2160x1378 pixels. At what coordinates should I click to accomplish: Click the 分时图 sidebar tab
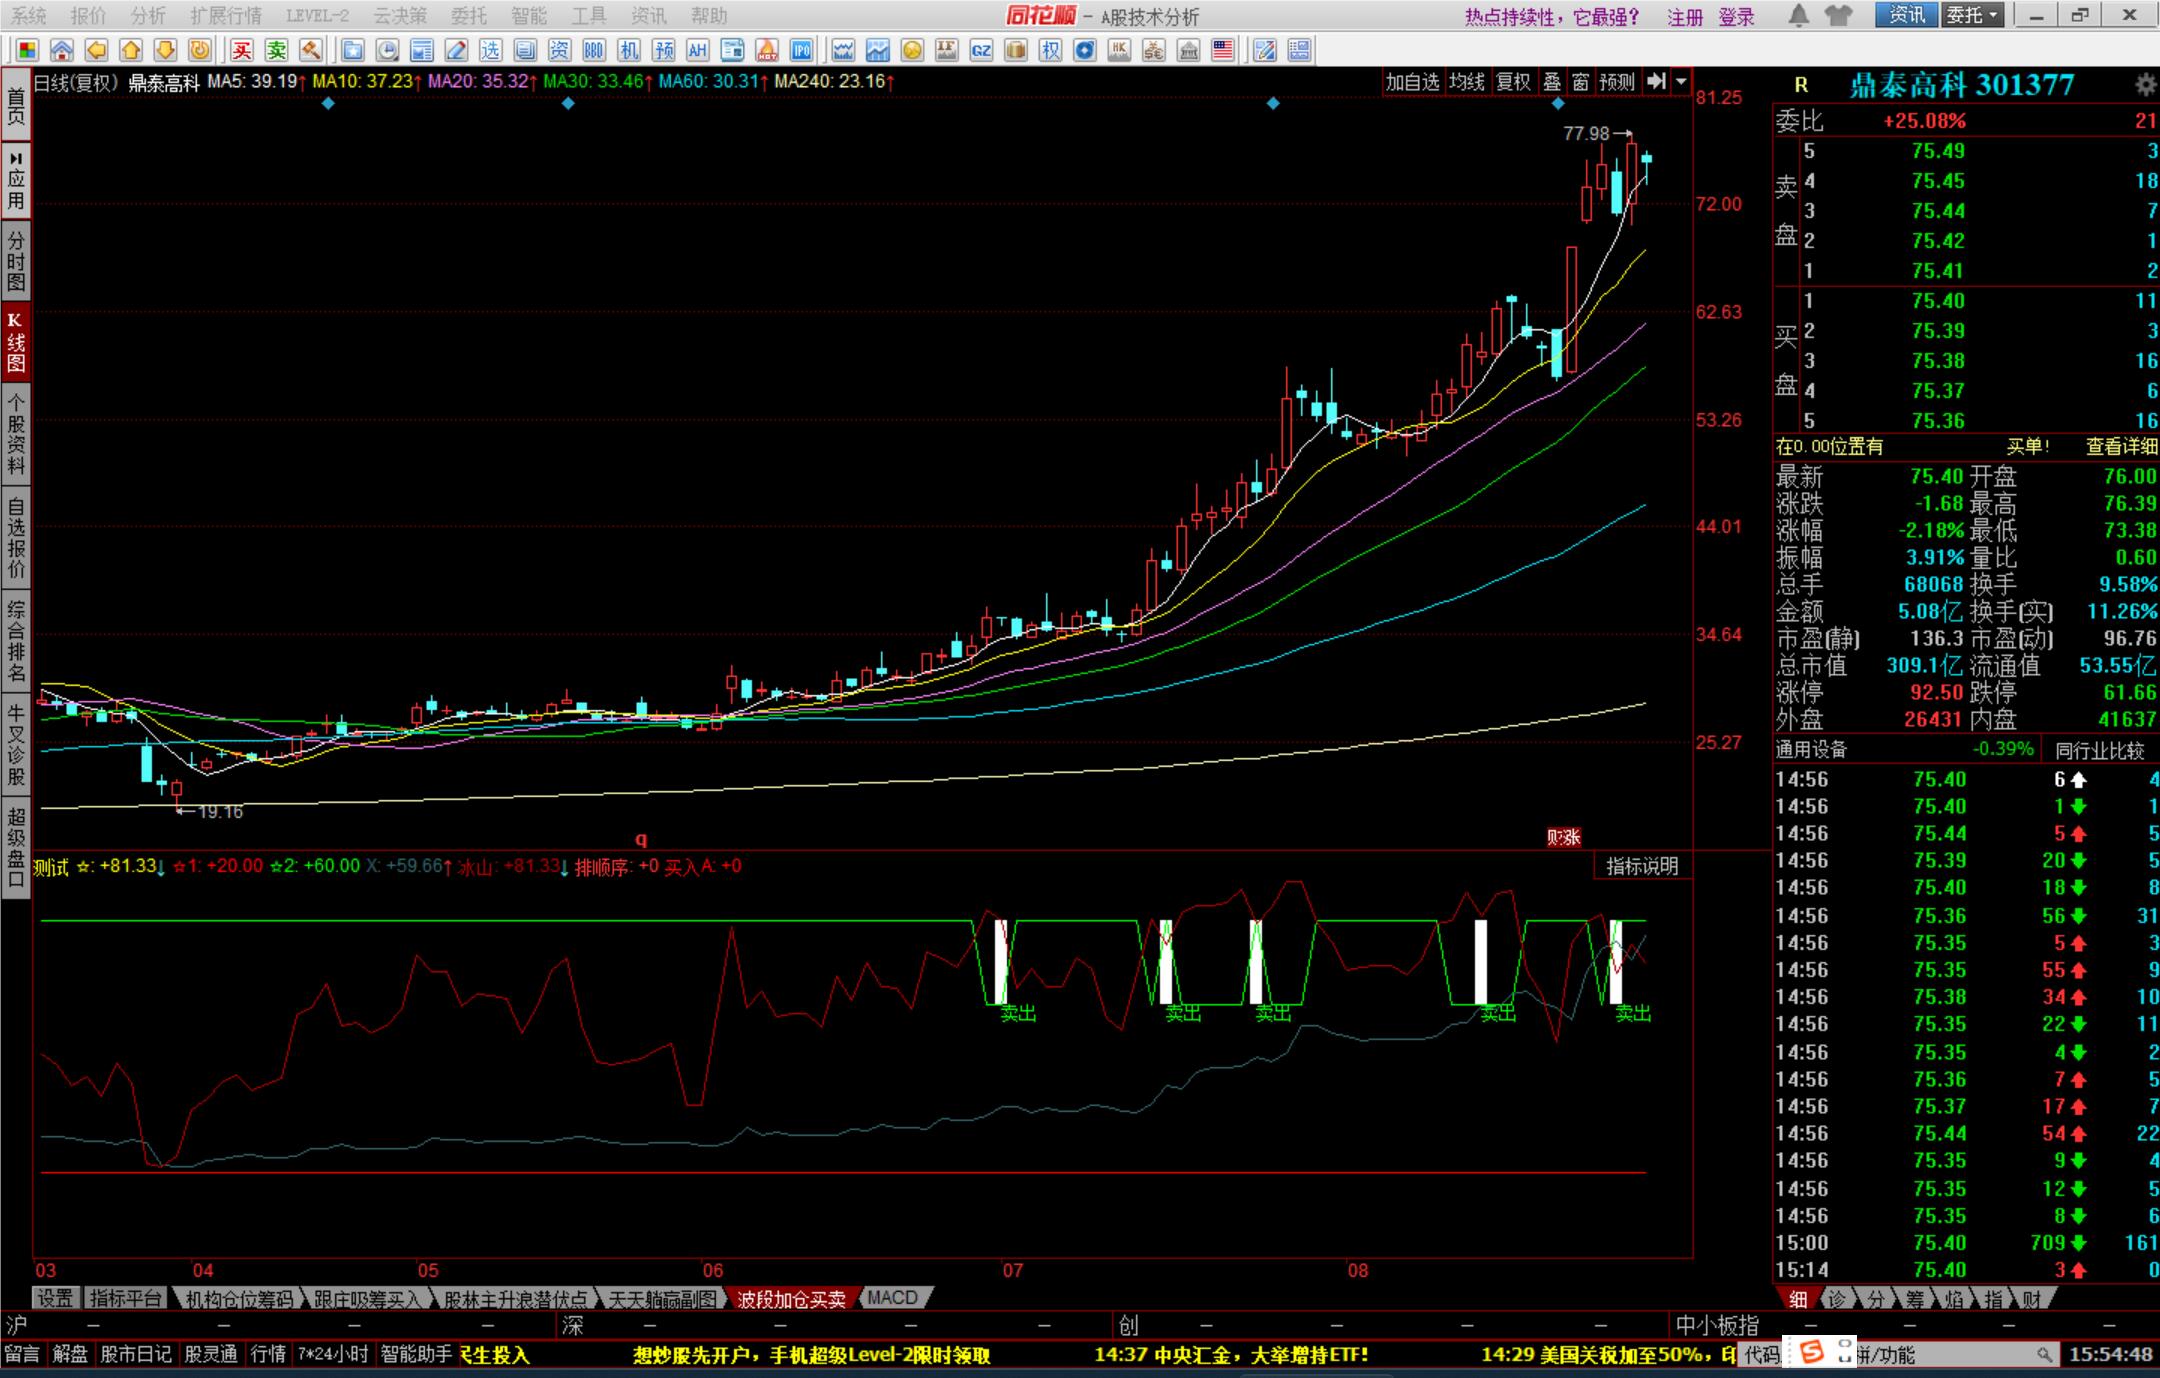pyautogui.click(x=16, y=260)
